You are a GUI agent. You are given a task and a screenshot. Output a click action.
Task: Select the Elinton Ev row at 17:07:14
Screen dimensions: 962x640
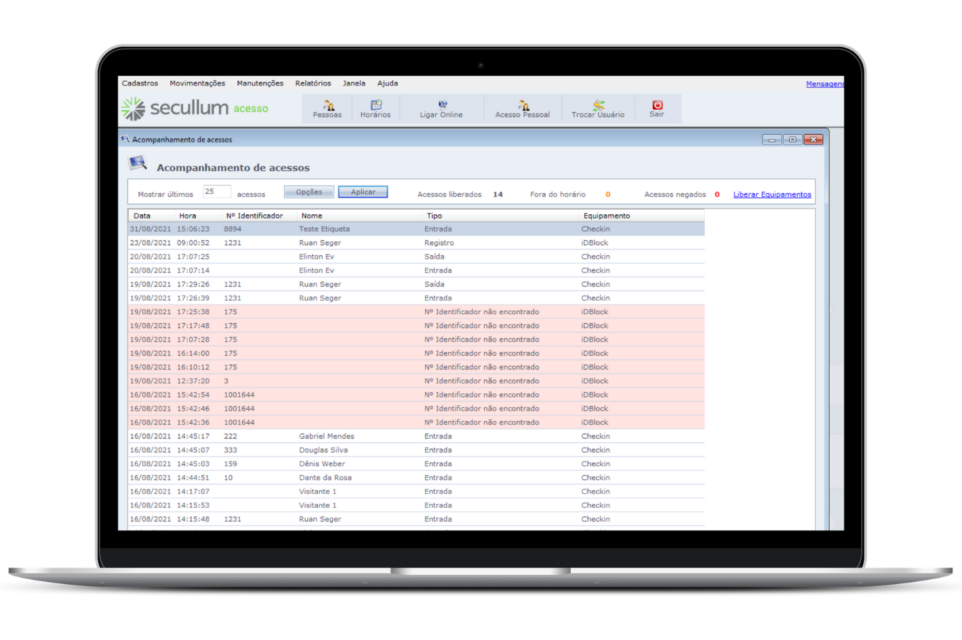[x=417, y=271]
